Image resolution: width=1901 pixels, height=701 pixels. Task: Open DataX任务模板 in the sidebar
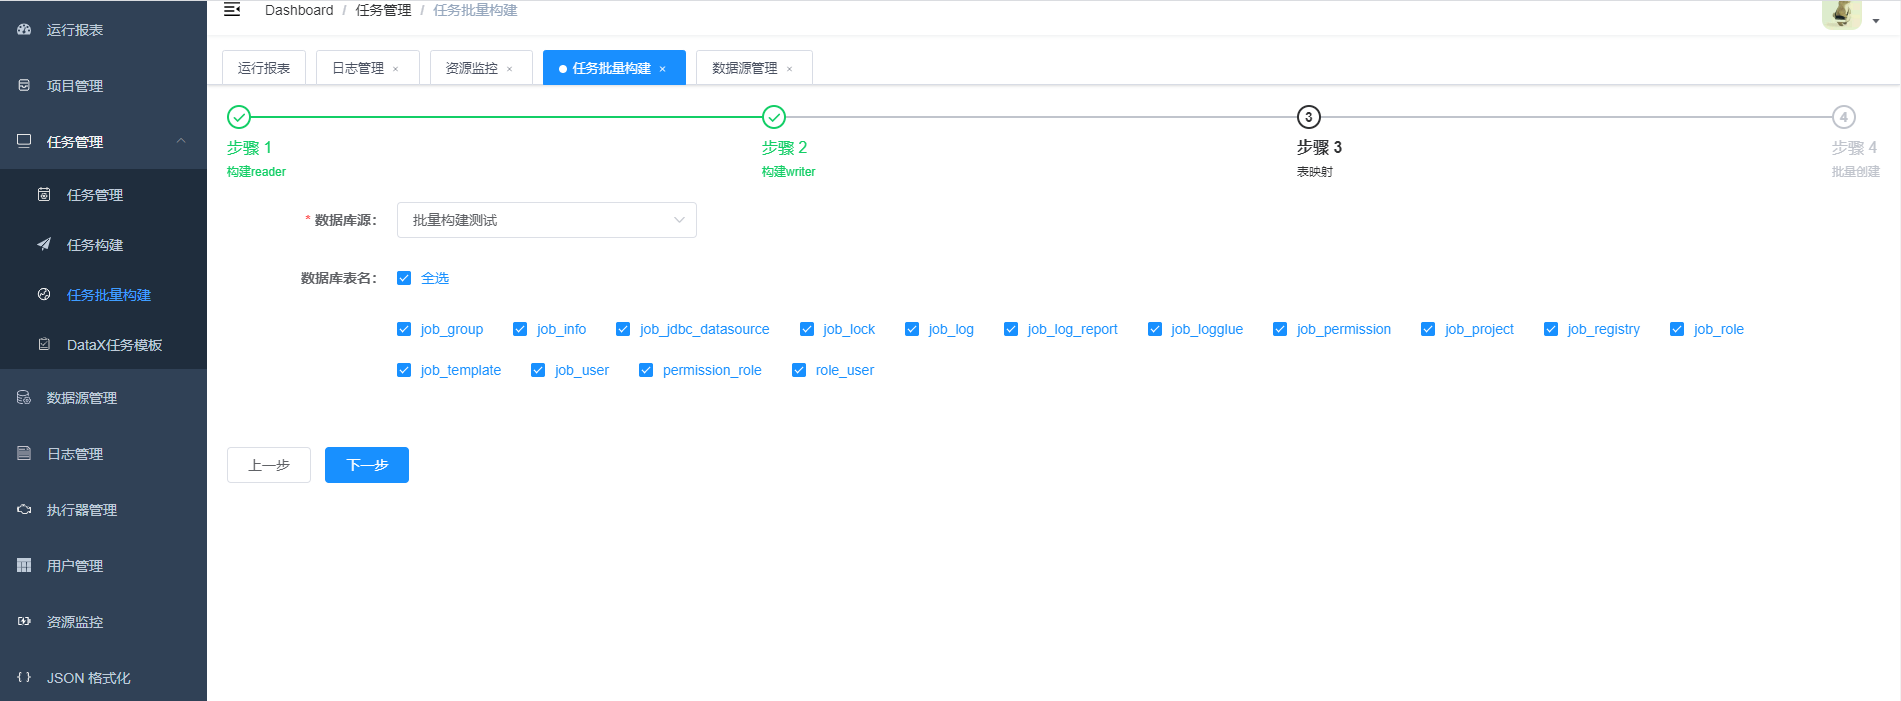click(x=103, y=344)
